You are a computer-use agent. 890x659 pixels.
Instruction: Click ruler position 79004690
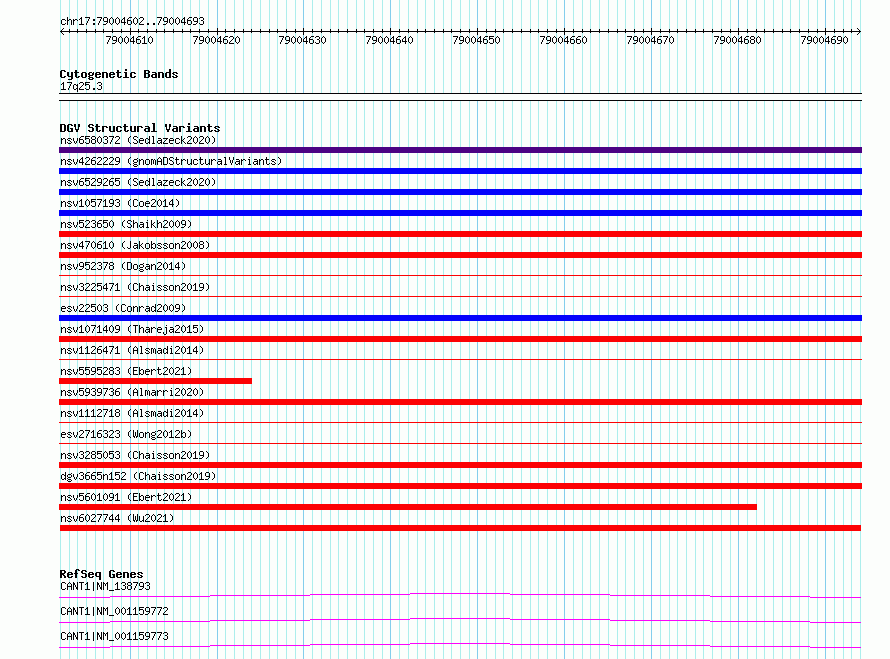824,40
